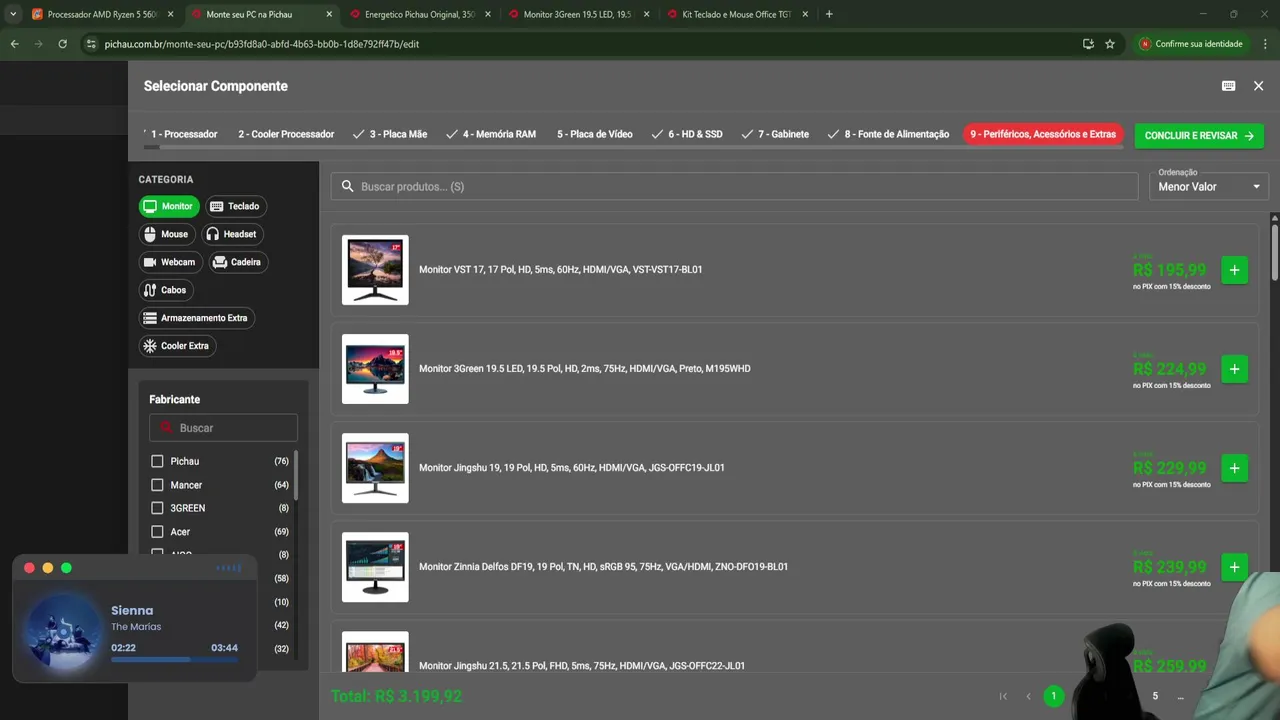Screen dimensions: 1280x720
Task: Open Monitor Zinnia Delfos DF19 thumbnail image
Action: click(x=375, y=567)
